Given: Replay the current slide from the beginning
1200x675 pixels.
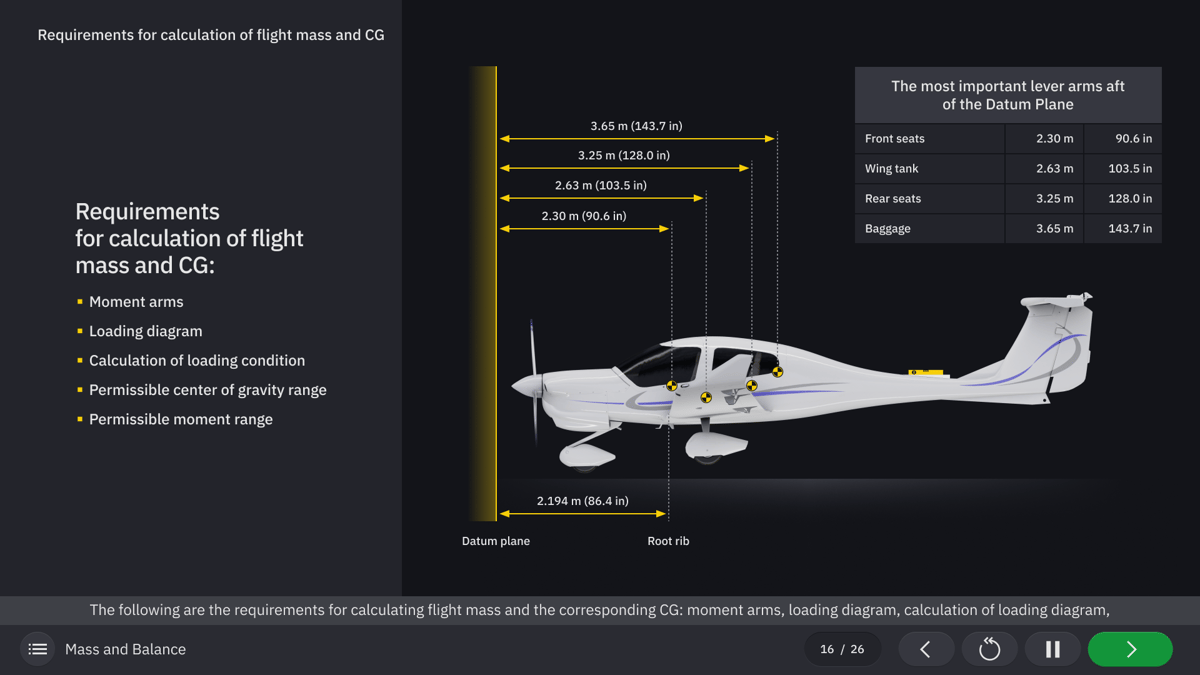Looking at the screenshot, I should pyautogui.click(x=989, y=648).
